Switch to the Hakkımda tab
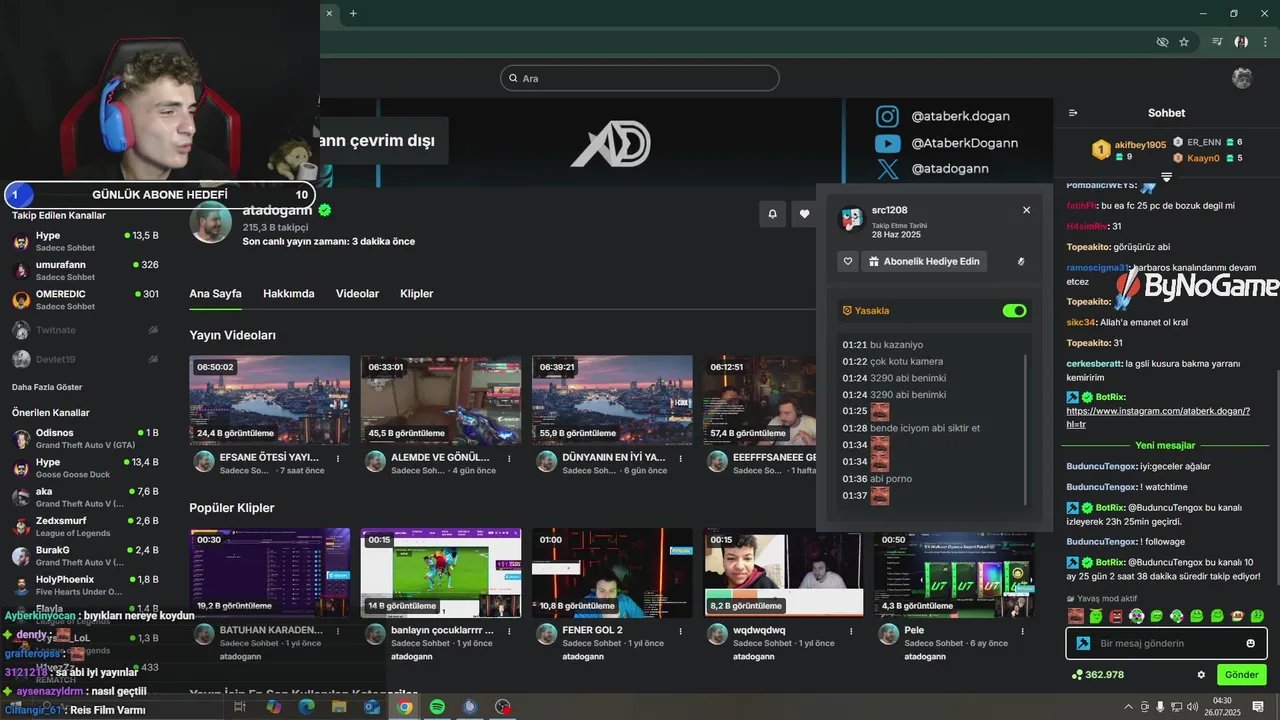The image size is (1280, 720). (288, 294)
